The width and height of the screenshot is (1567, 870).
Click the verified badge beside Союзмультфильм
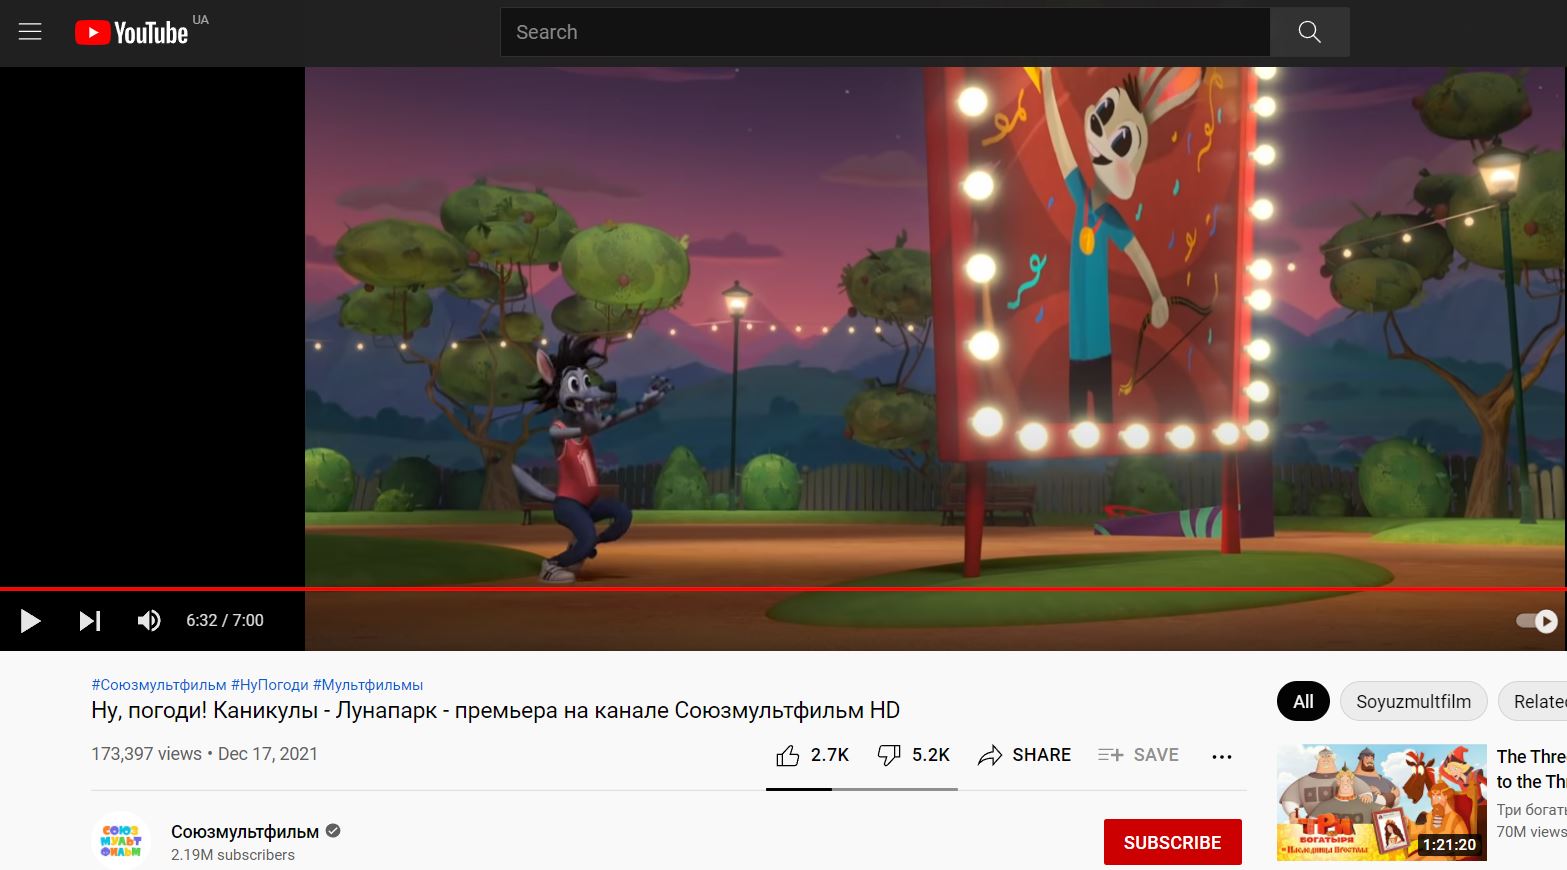(333, 831)
